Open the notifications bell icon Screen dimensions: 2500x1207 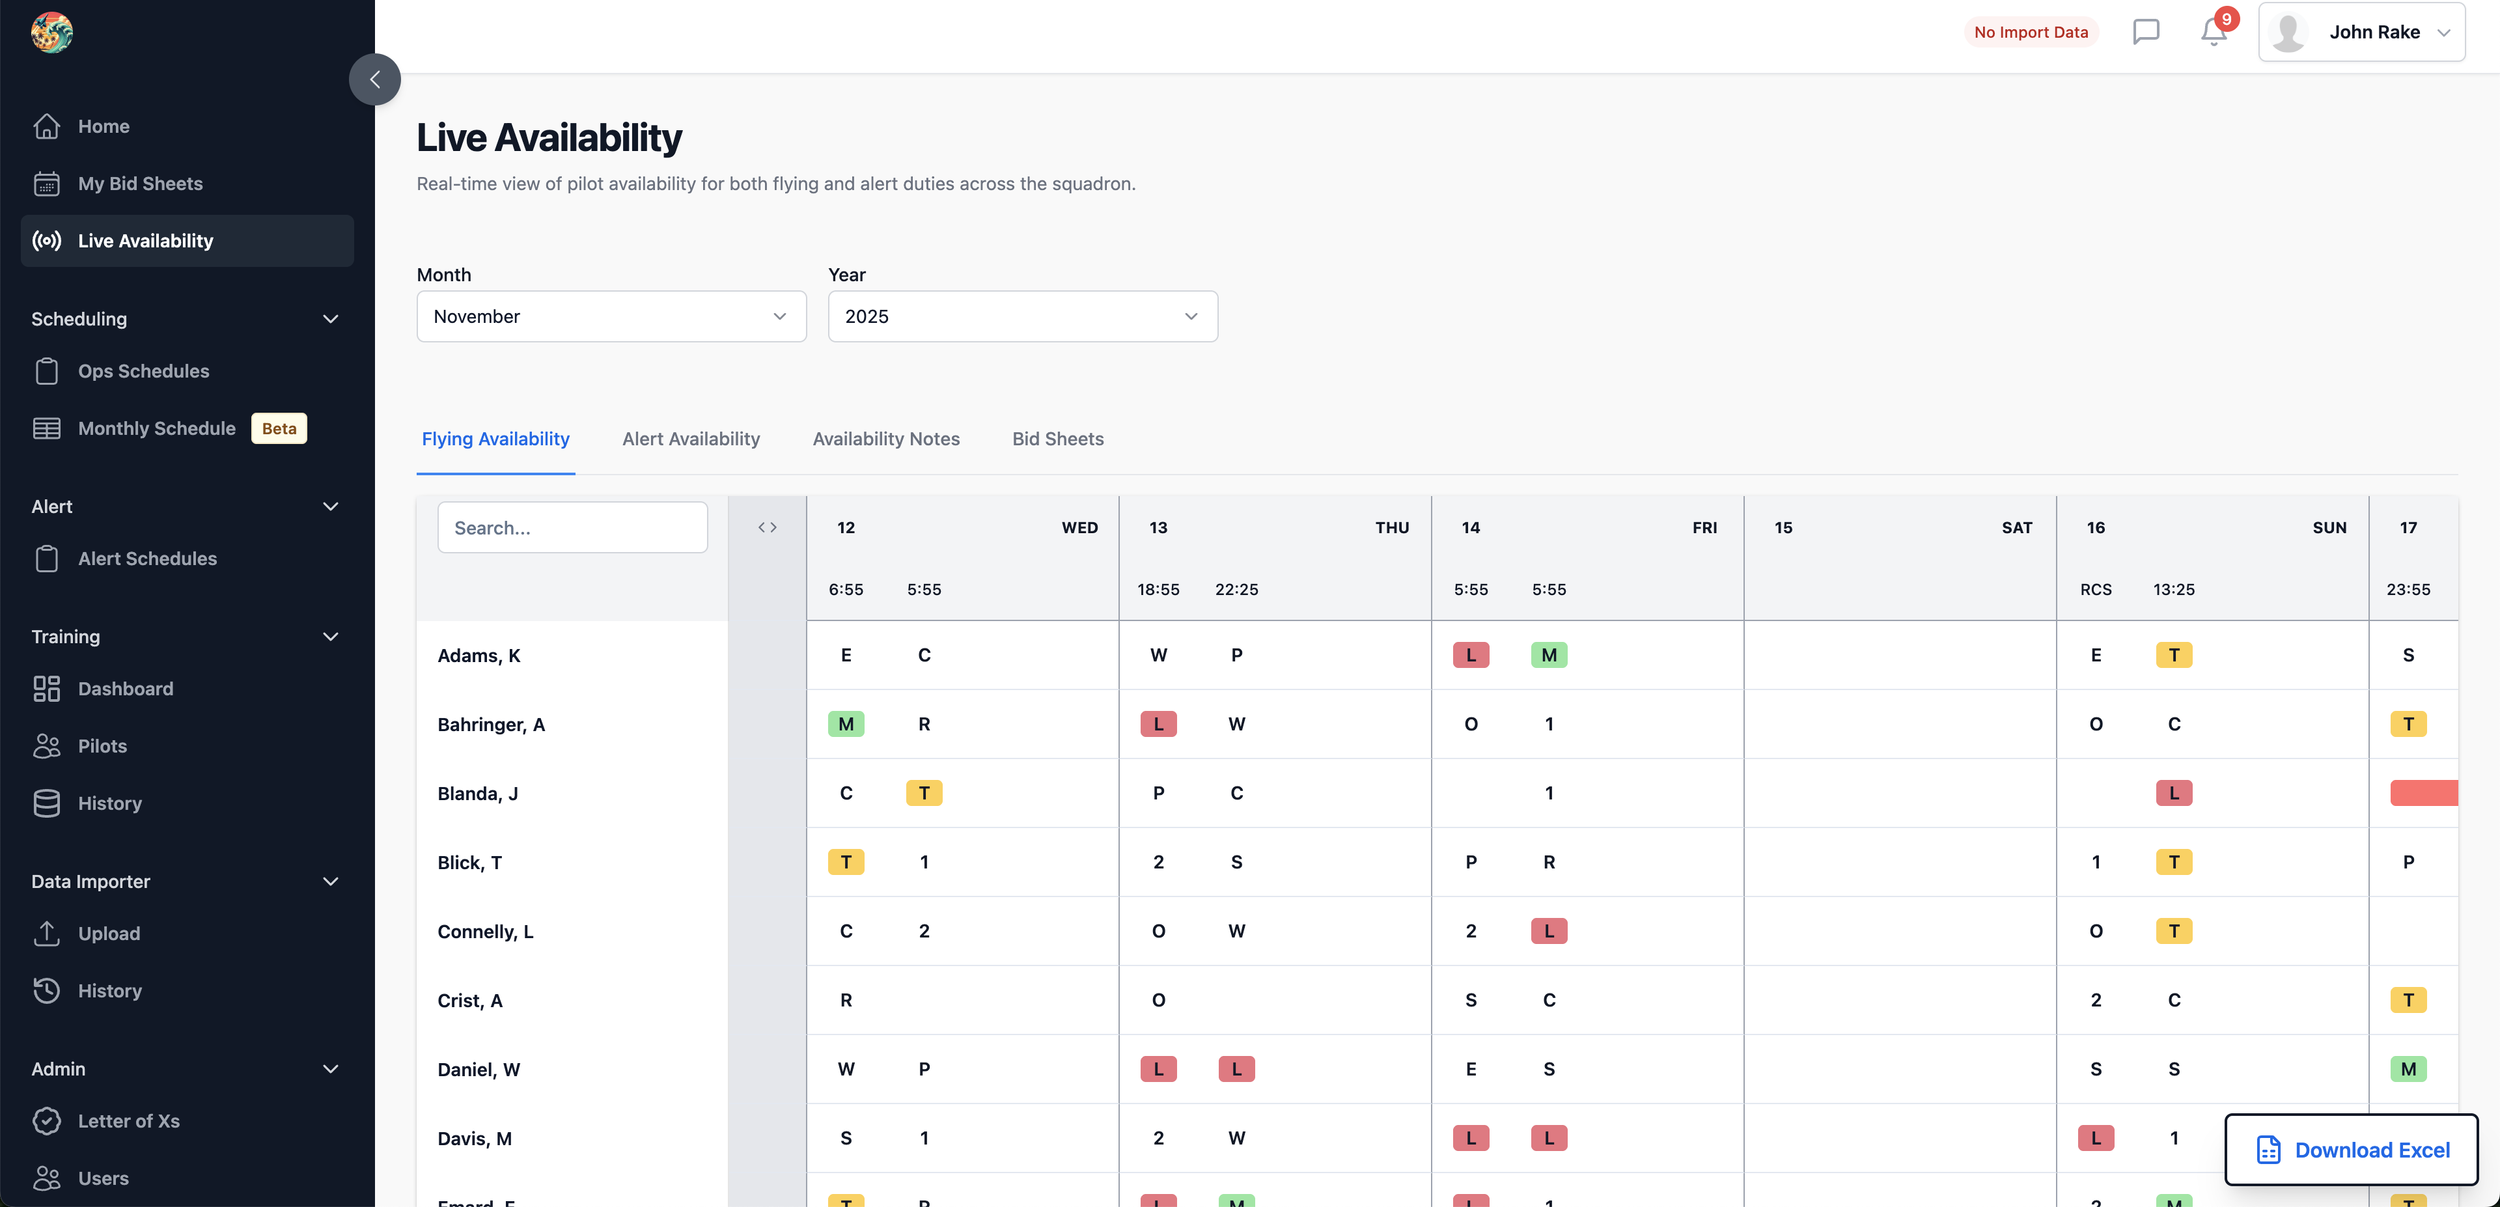pyautogui.click(x=2213, y=32)
